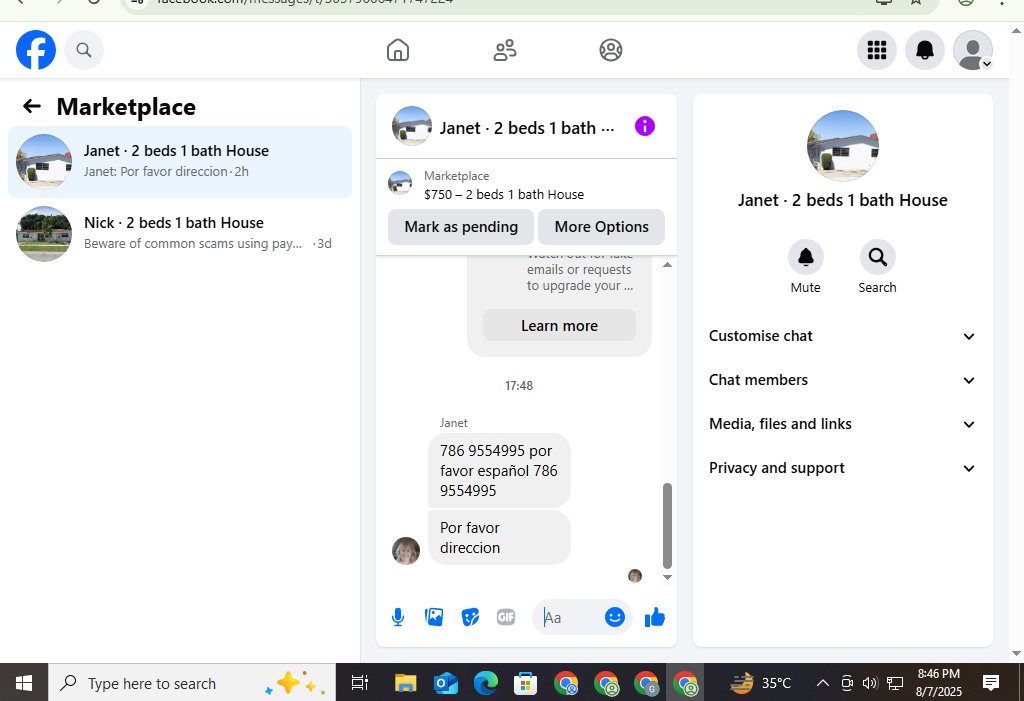Open File Explorer from the taskbar

[x=406, y=683]
